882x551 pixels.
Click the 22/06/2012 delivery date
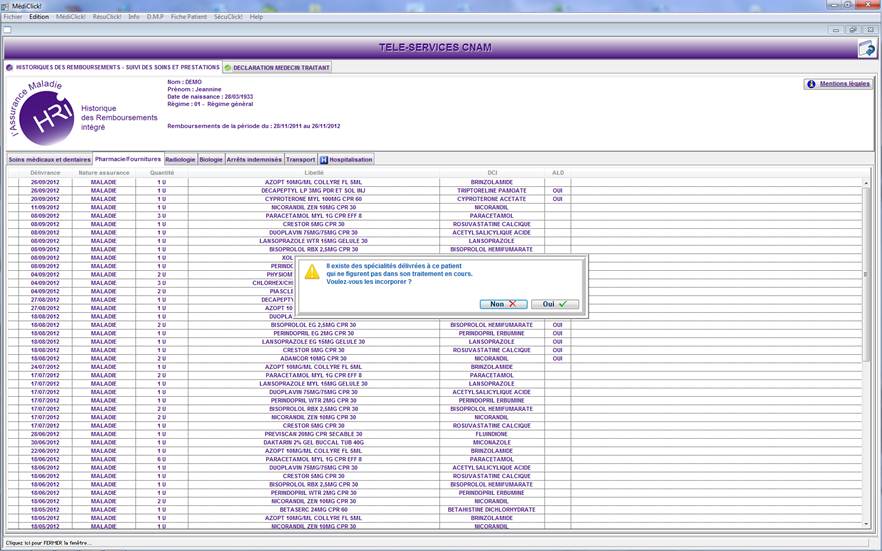pyautogui.click(x=45, y=451)
